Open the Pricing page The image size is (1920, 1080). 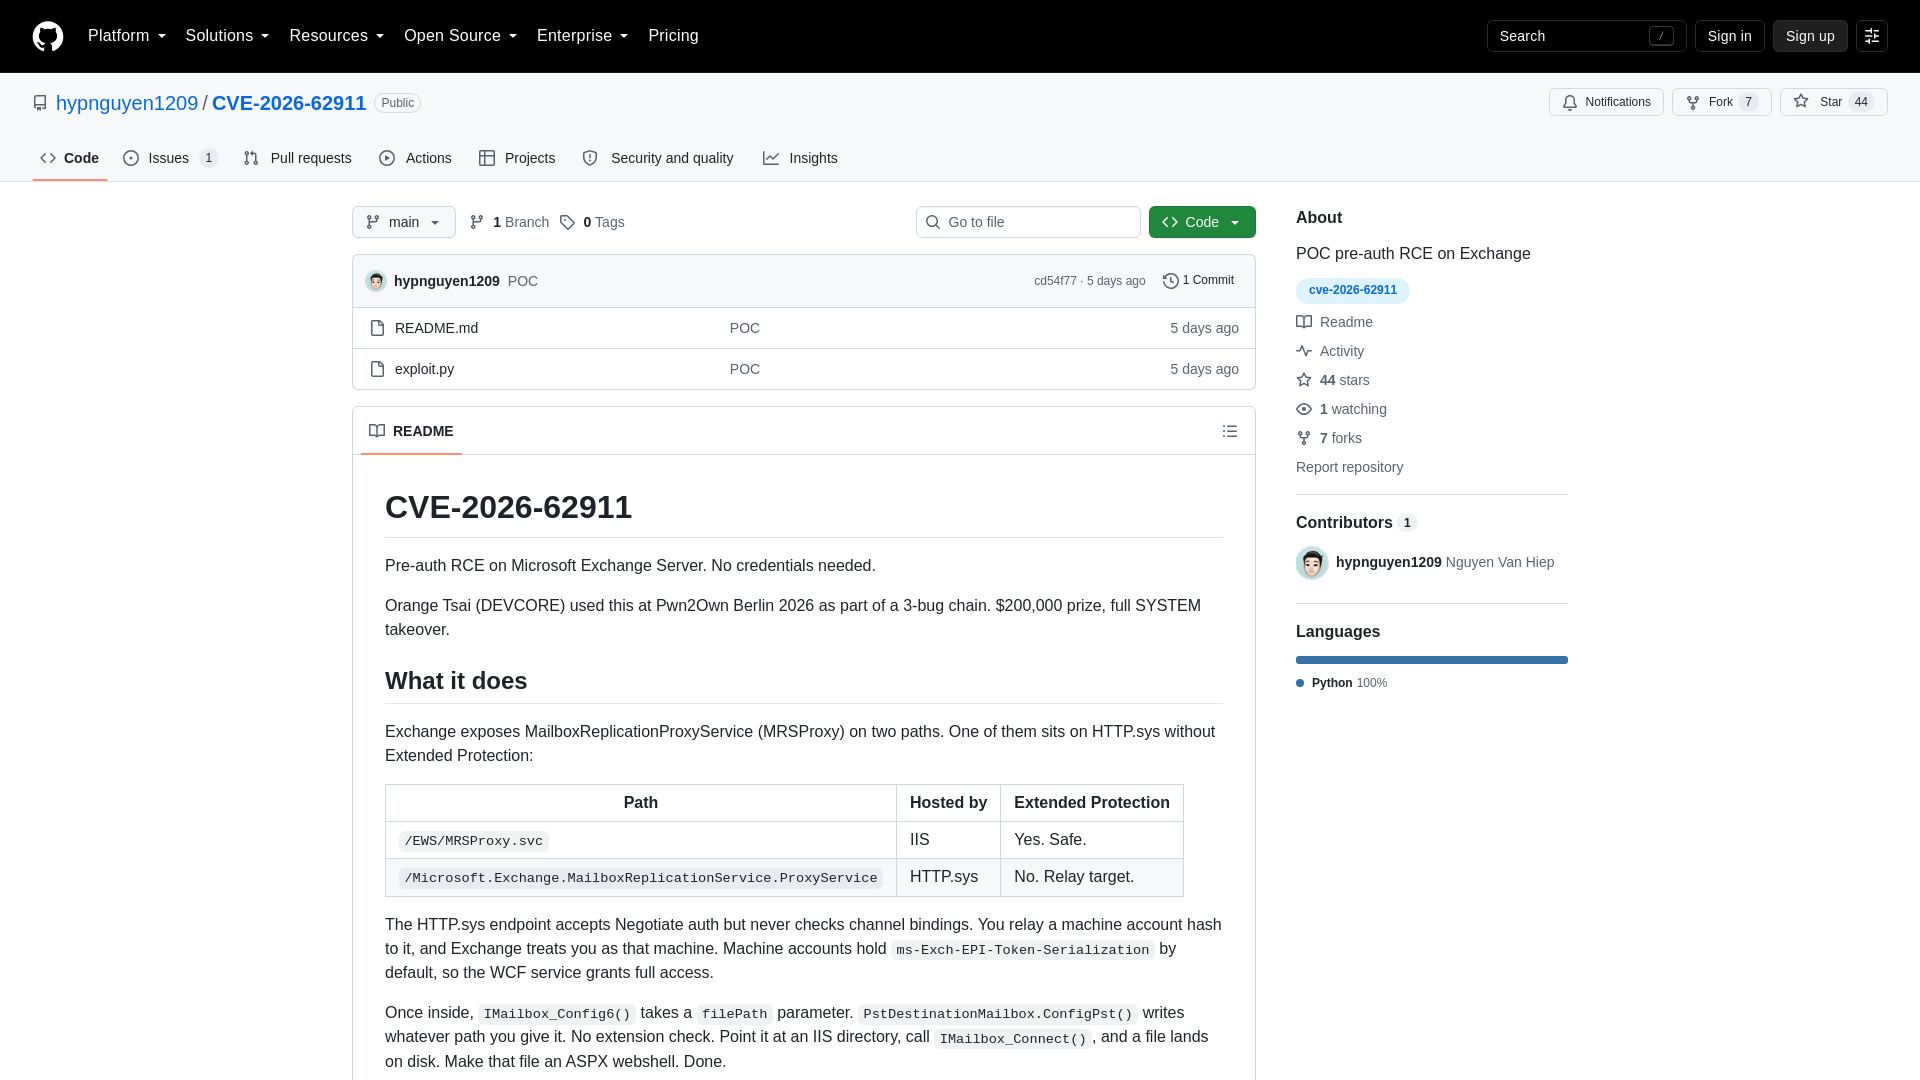[x=673, y=36]
